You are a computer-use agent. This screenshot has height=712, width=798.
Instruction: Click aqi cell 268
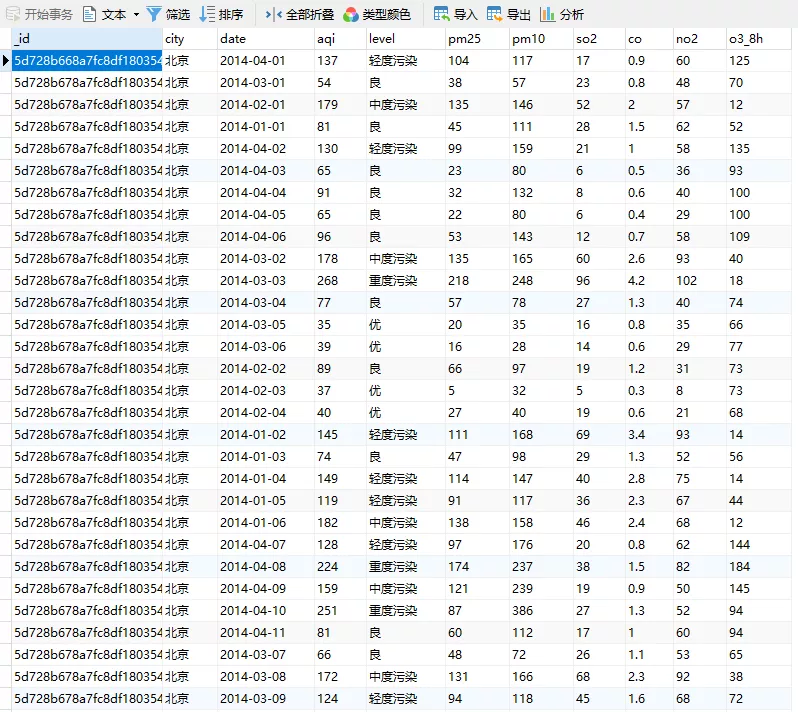340,280
